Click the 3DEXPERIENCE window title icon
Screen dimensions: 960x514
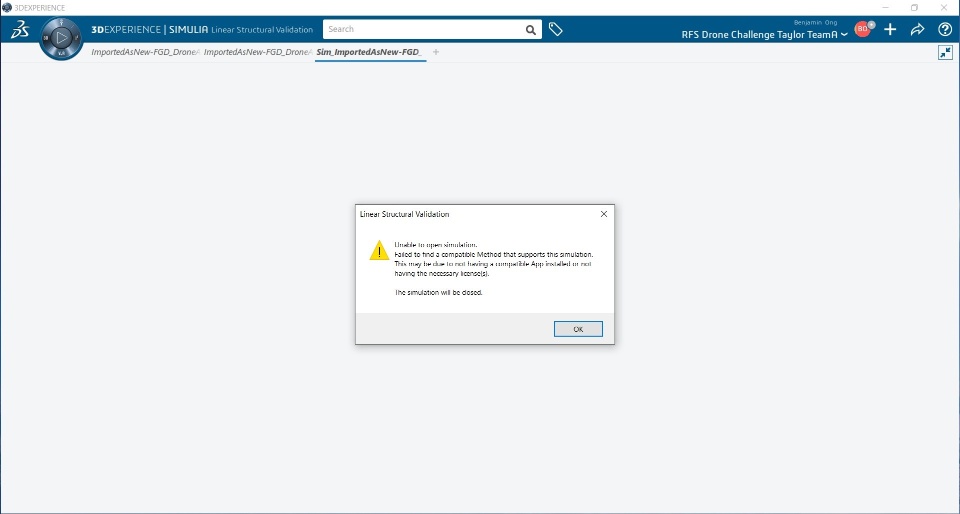[x=7, y=7]
